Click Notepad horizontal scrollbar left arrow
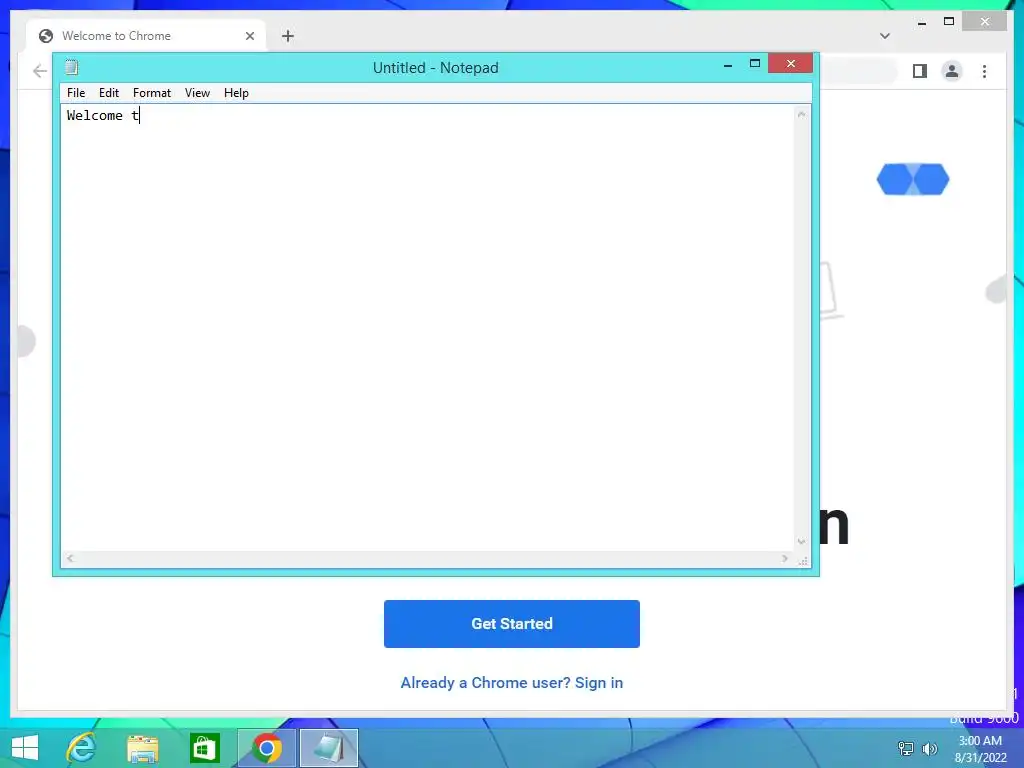Viewport: 1024px width, 768px height. point(70,558)
